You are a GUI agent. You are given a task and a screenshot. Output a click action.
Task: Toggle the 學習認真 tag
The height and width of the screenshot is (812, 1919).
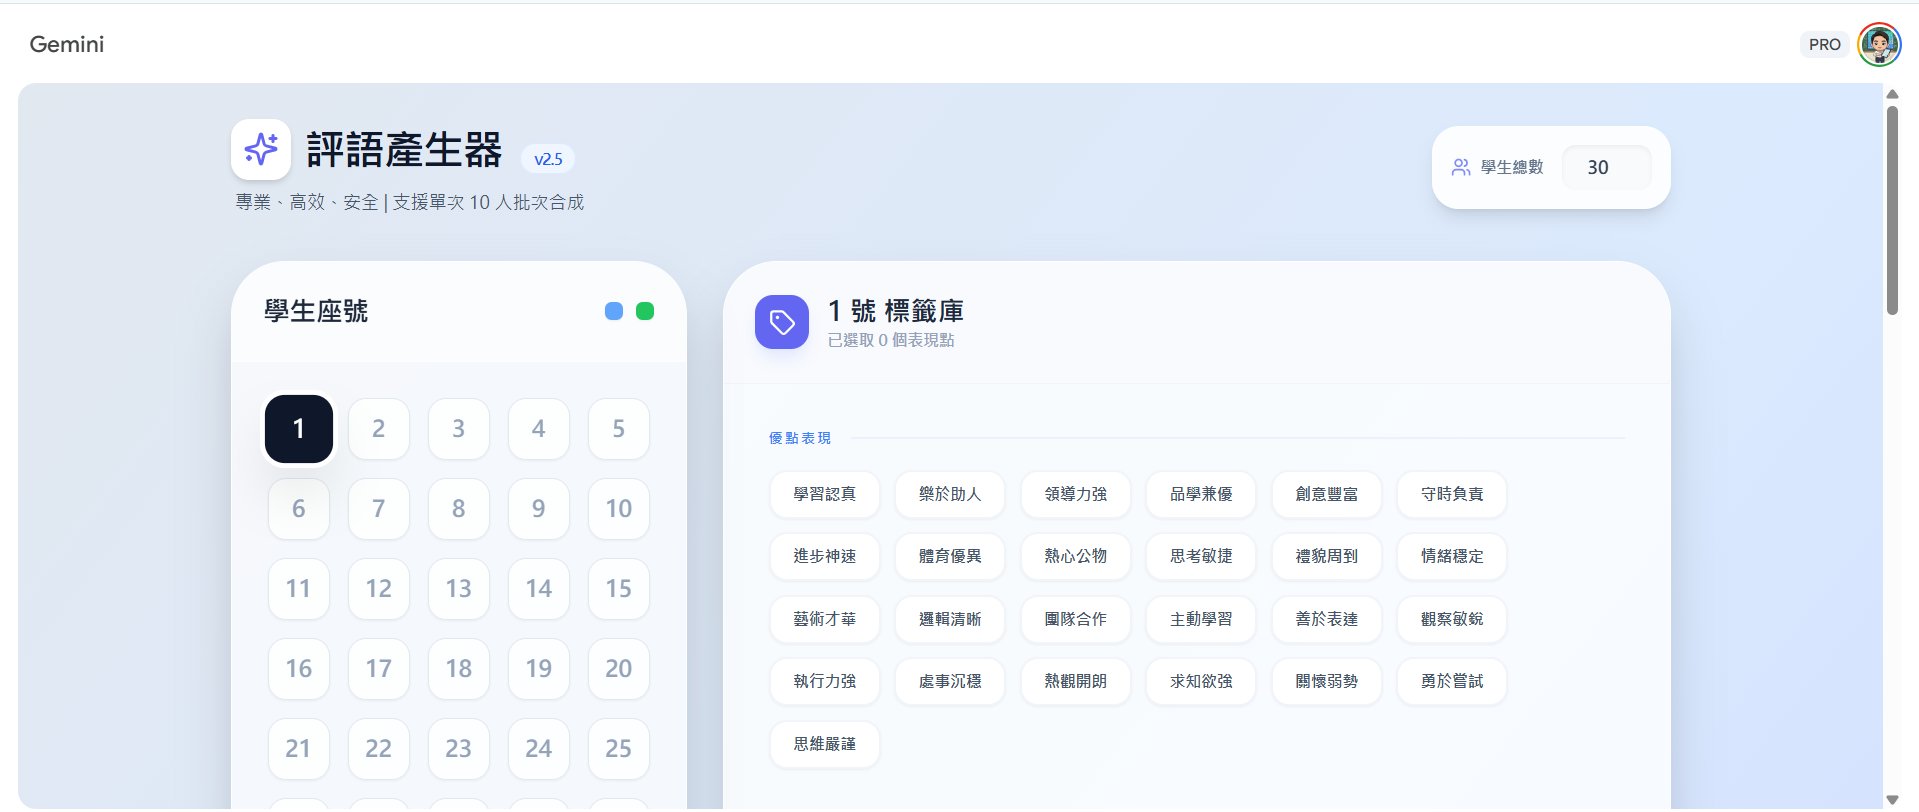pos(825,494)
